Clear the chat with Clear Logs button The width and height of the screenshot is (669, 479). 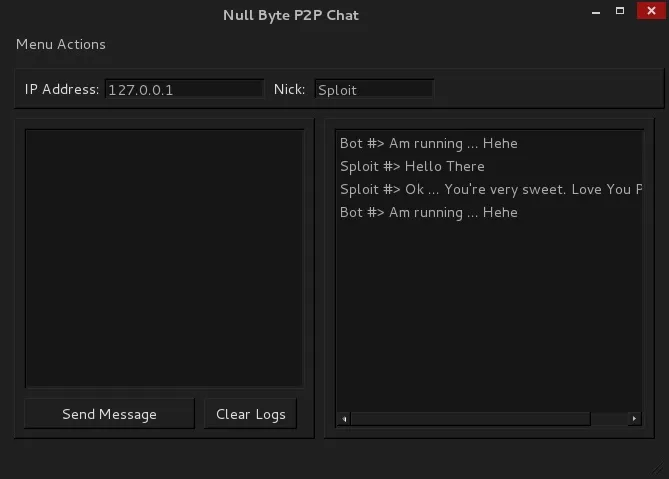pyautogui.click(x=250, y=414)
